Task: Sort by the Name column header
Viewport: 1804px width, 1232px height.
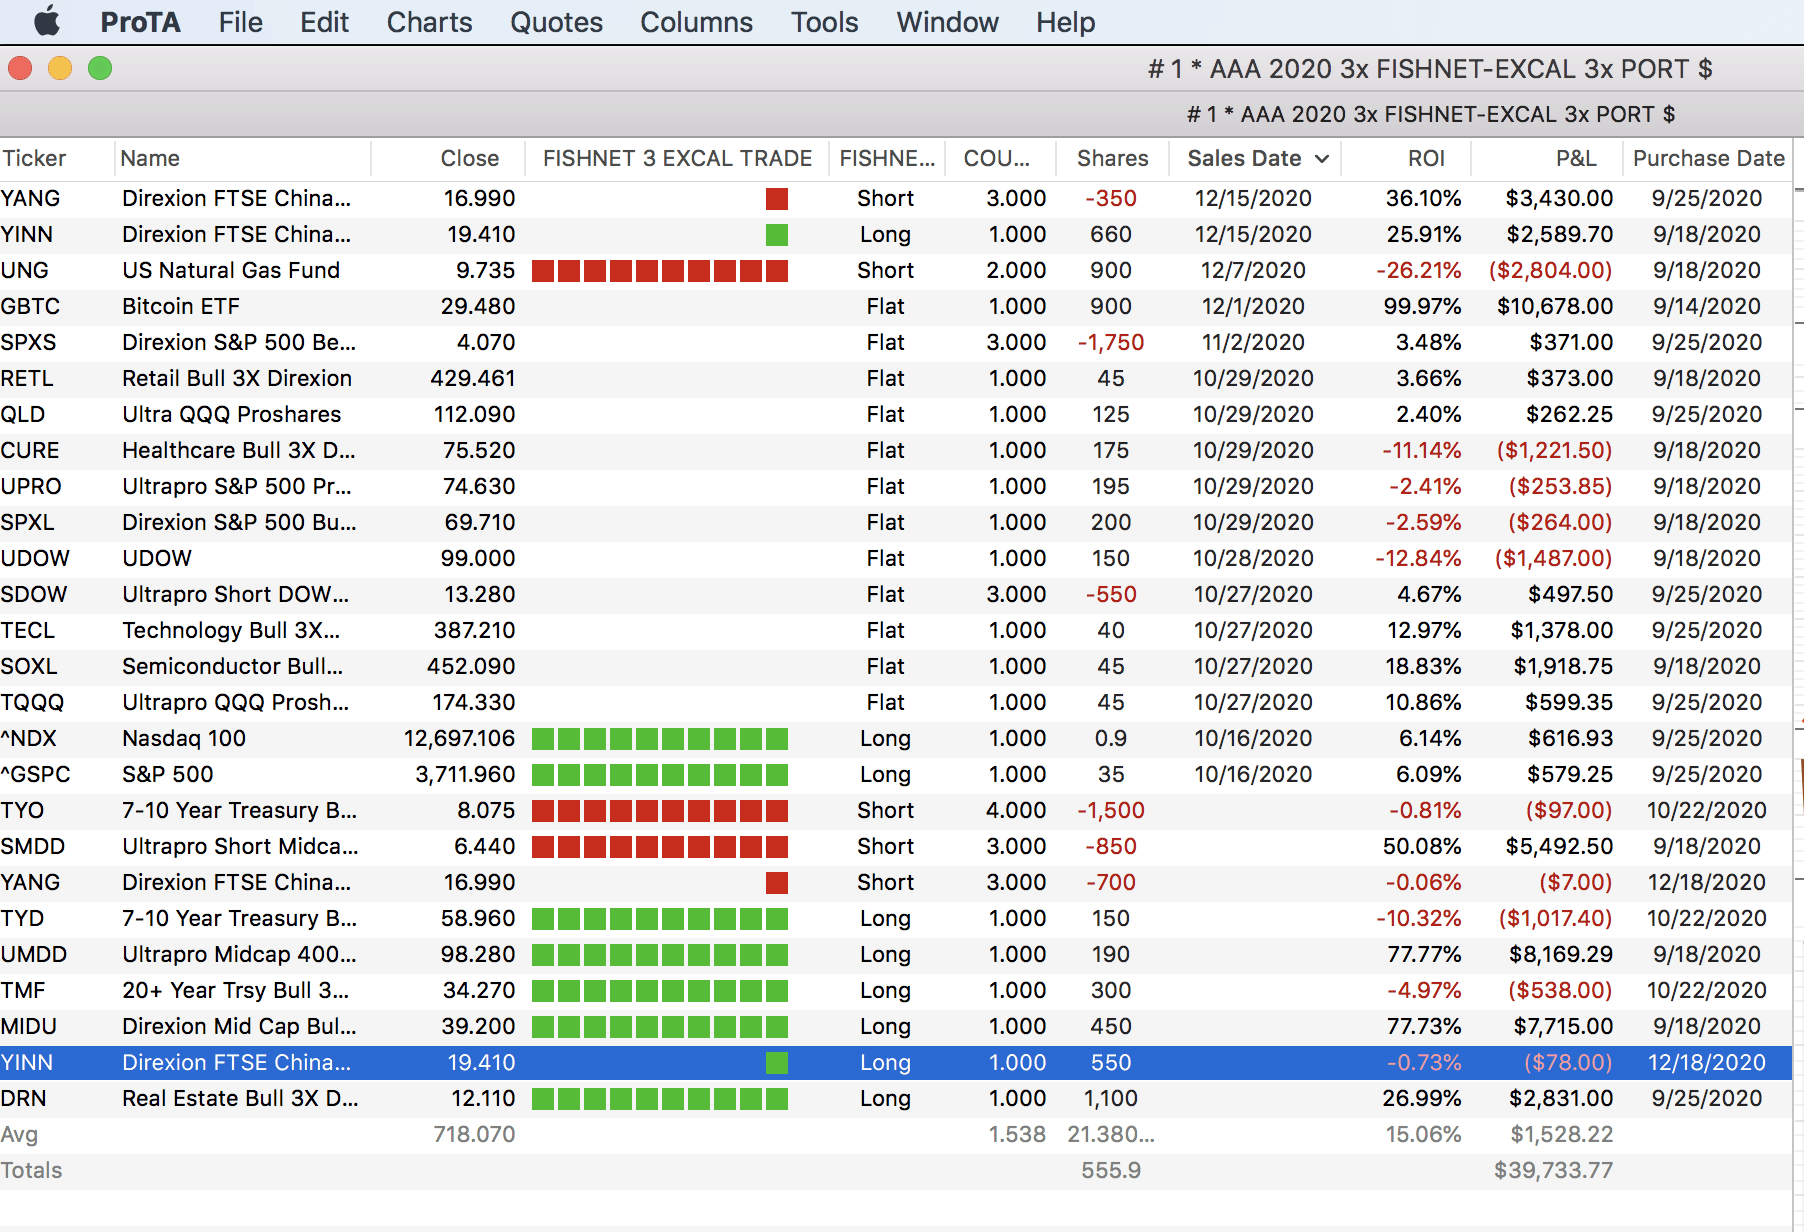Action: tap(150, 158)
